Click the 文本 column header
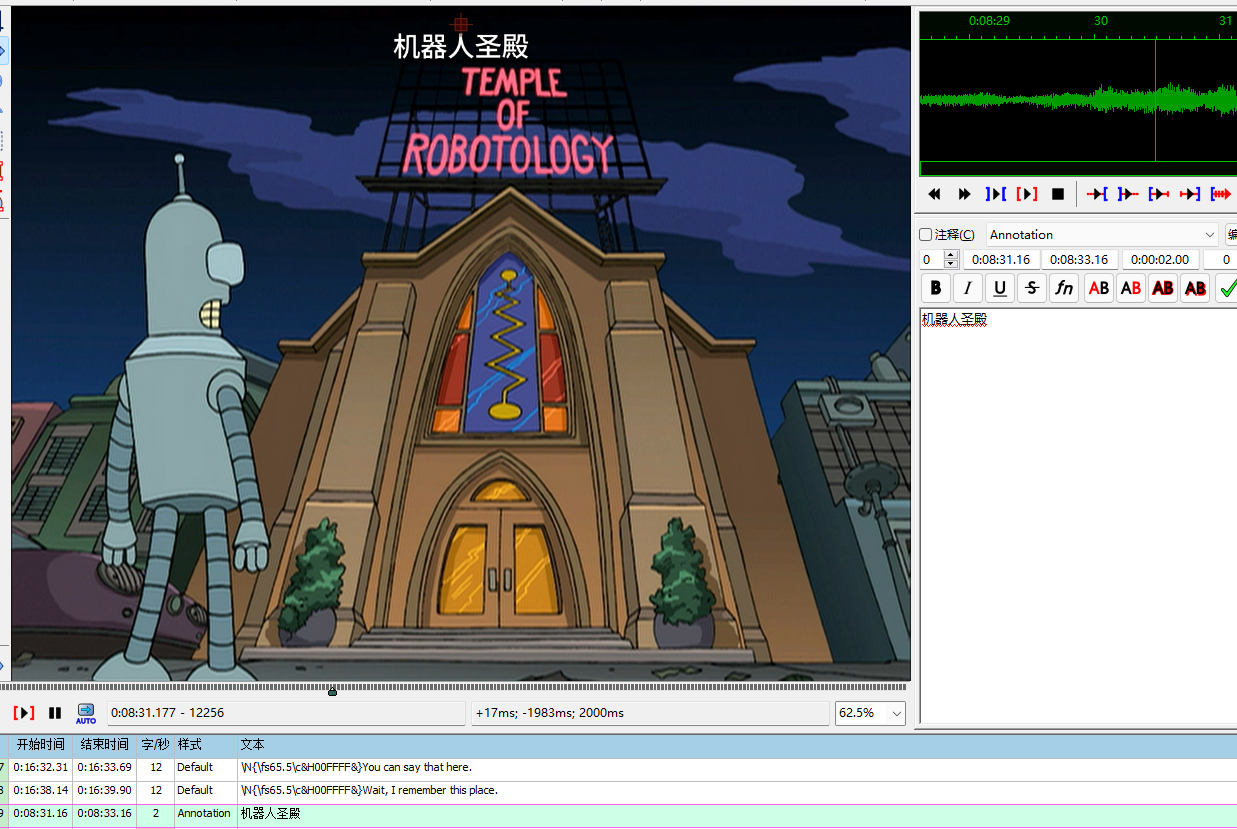Image resolution: width=1237 pixels, height=829 pixels. pyautogui.click(x=252, y=745)
